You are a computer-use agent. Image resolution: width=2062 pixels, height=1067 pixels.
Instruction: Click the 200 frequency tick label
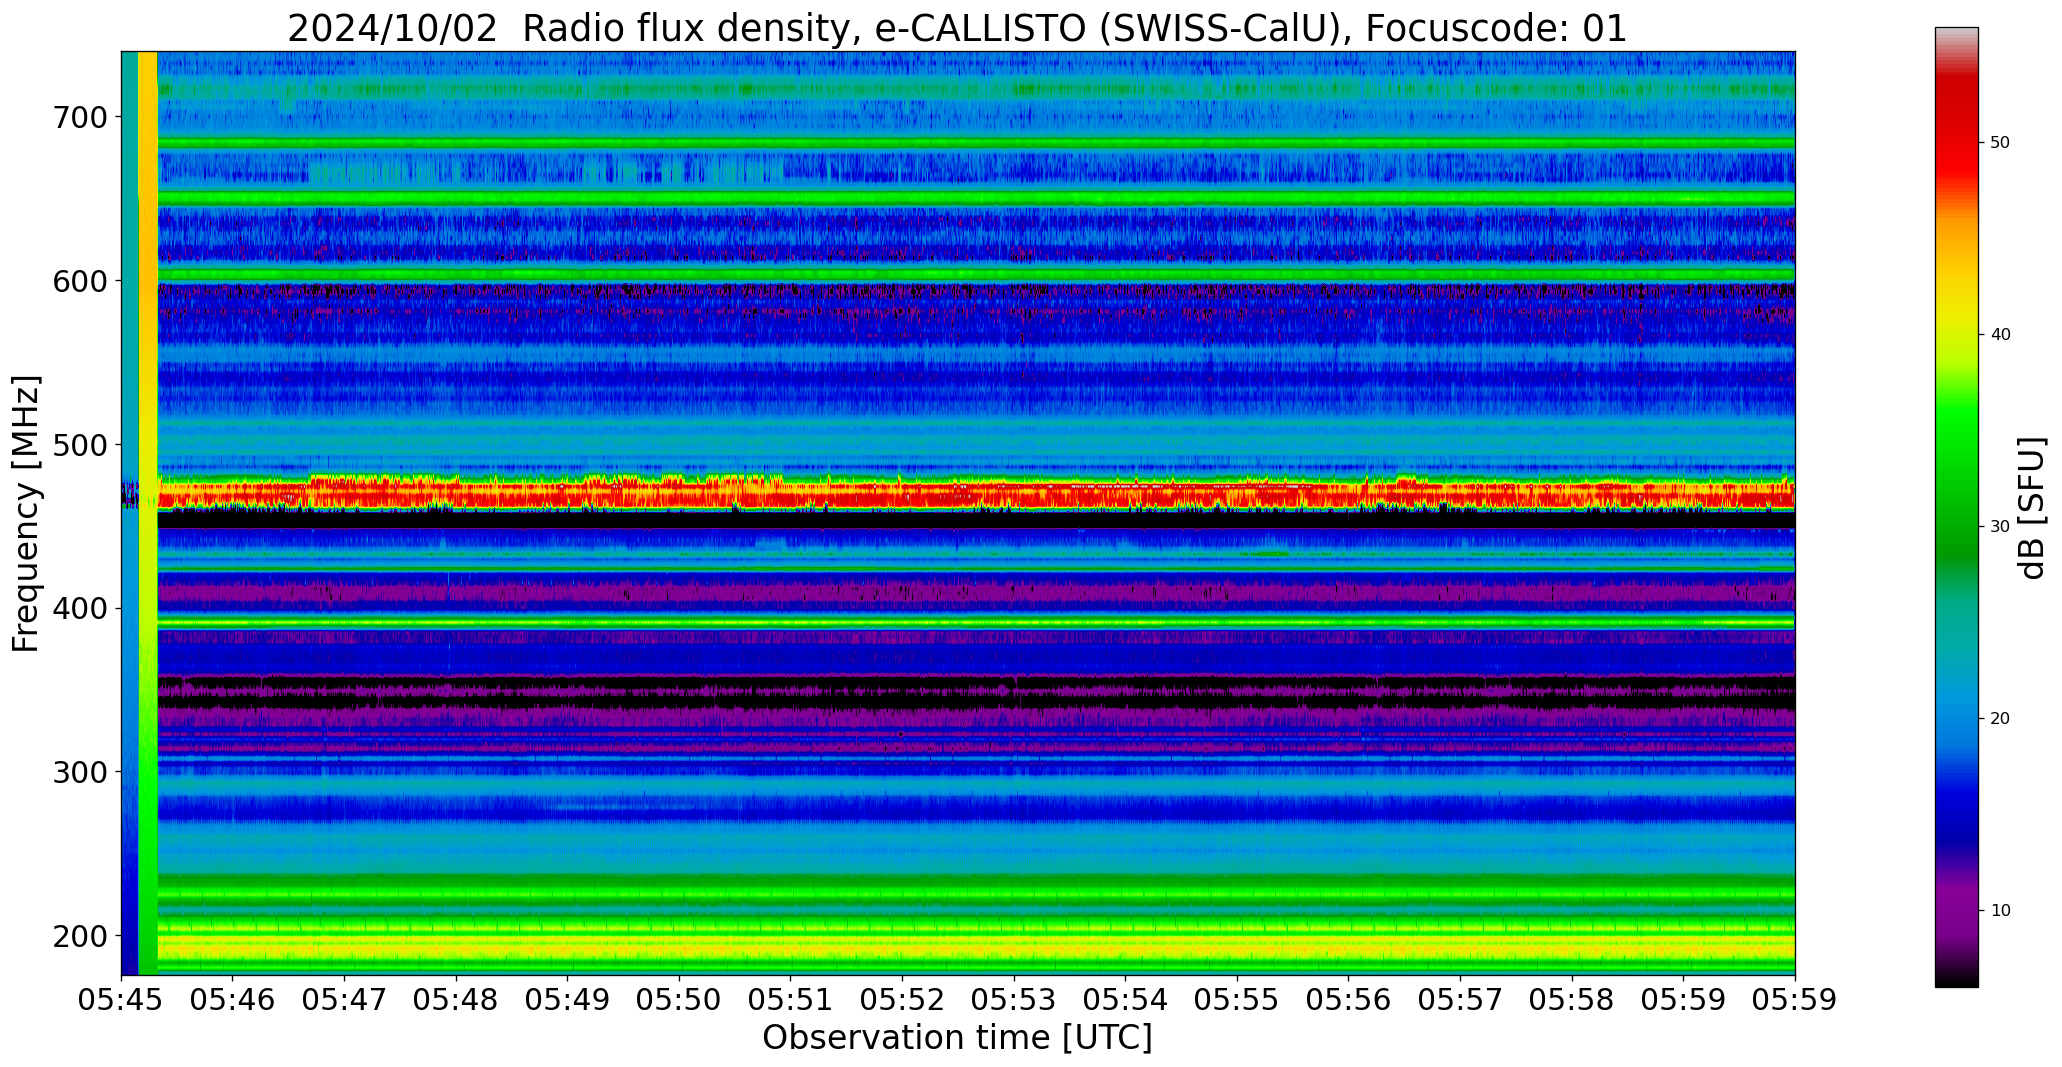pos(79,936)
